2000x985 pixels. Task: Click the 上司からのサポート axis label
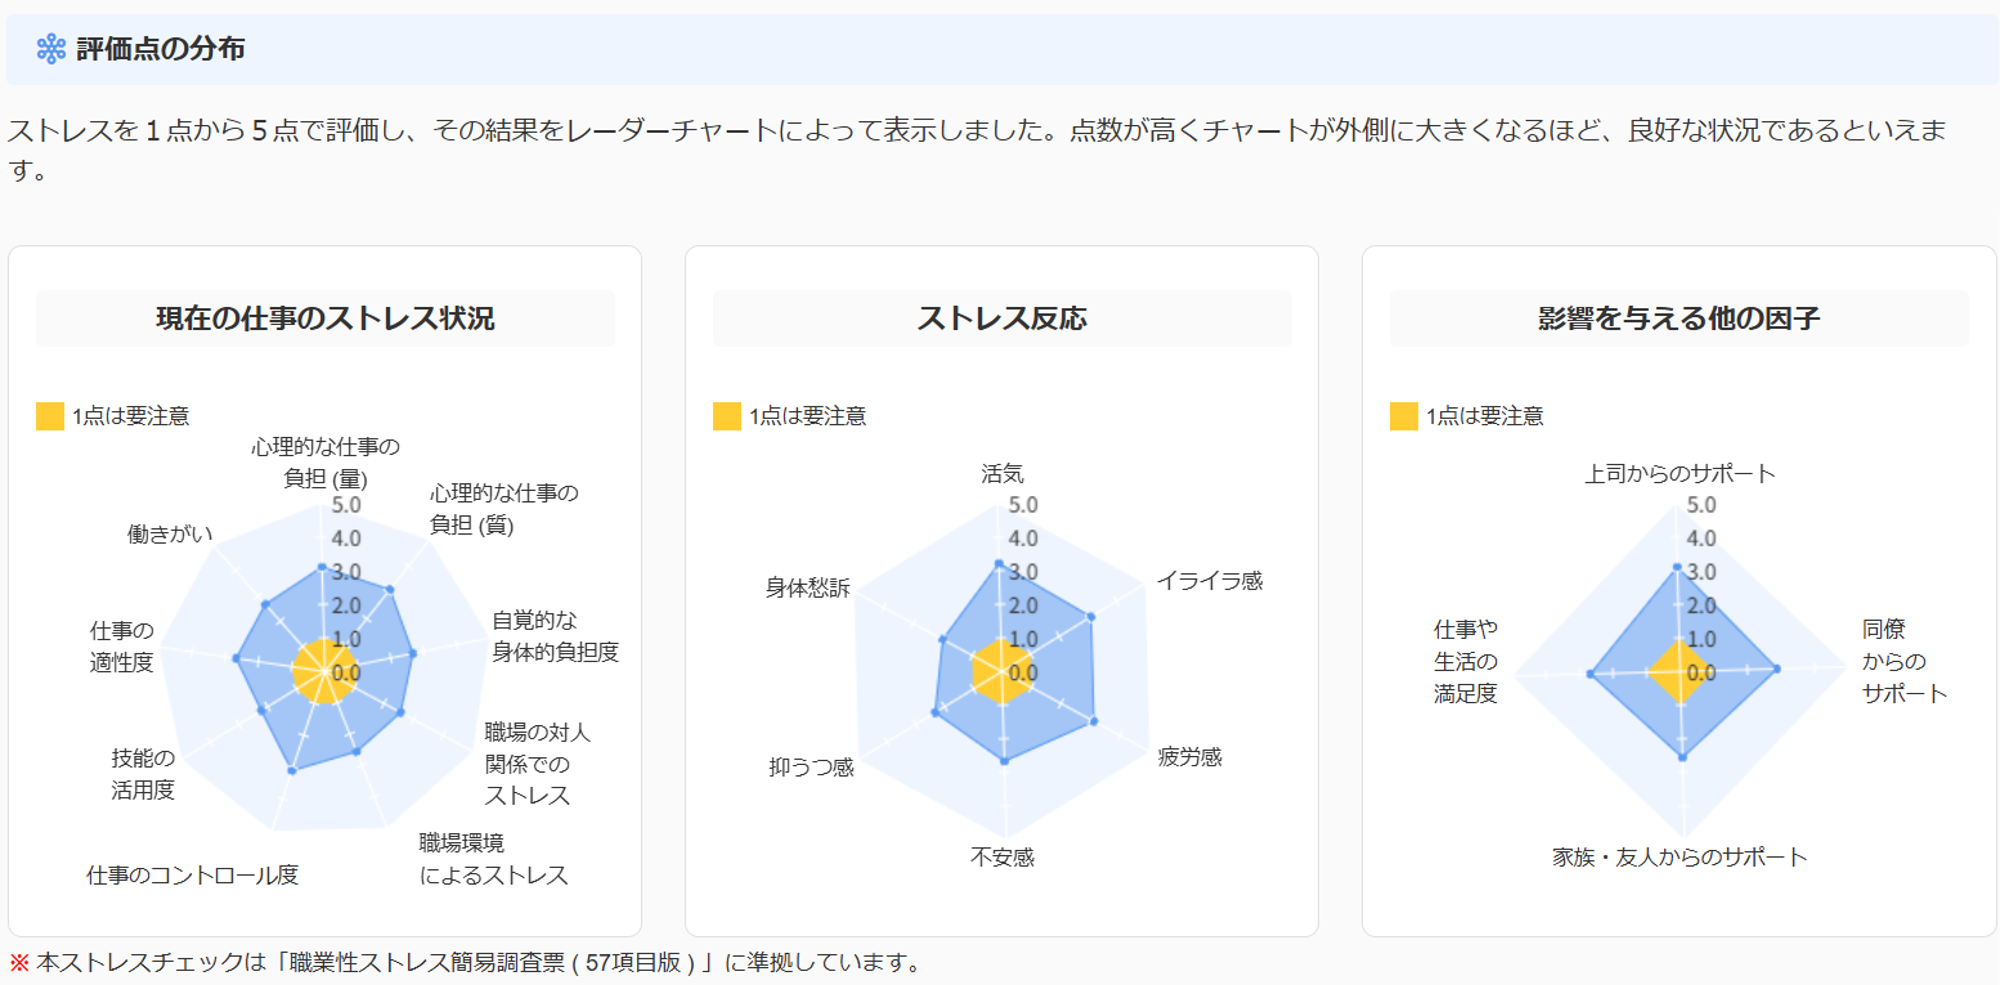pyautogui.click(x=1680, y=473)
